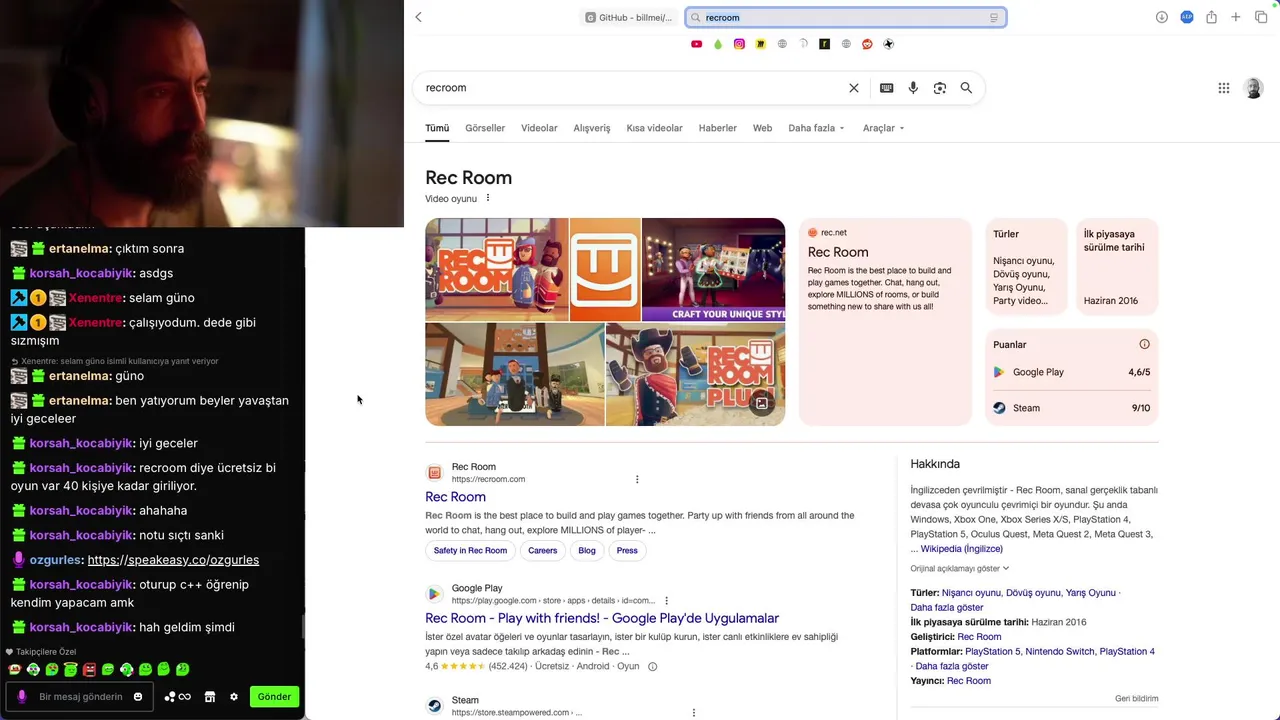Open the Google Play Rec Room result link
The height and width of the screenshot is (720, 1280).
tap(602, 618)
